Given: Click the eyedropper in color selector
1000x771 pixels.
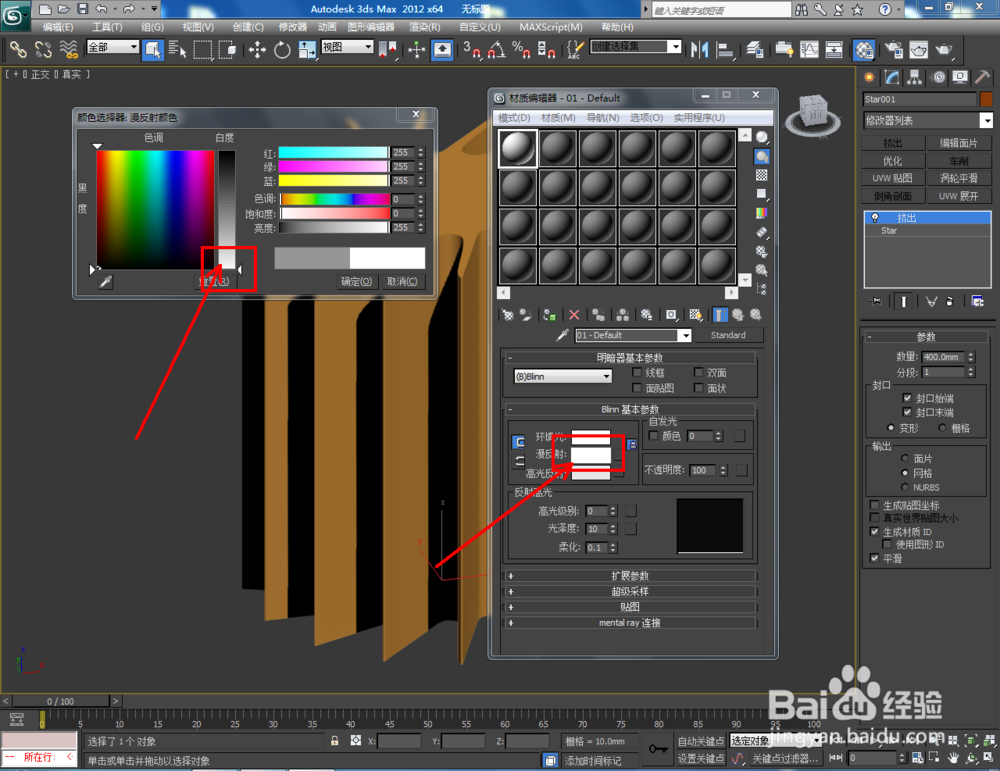Looking at the screenshot, I should tap(106, 281).
